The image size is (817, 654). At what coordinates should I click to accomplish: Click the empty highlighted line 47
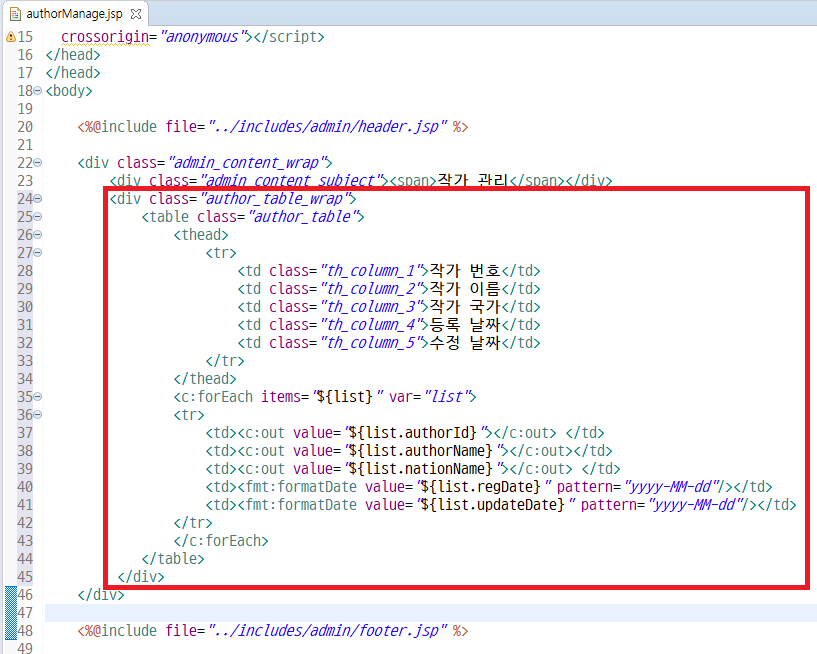[430, 613]
